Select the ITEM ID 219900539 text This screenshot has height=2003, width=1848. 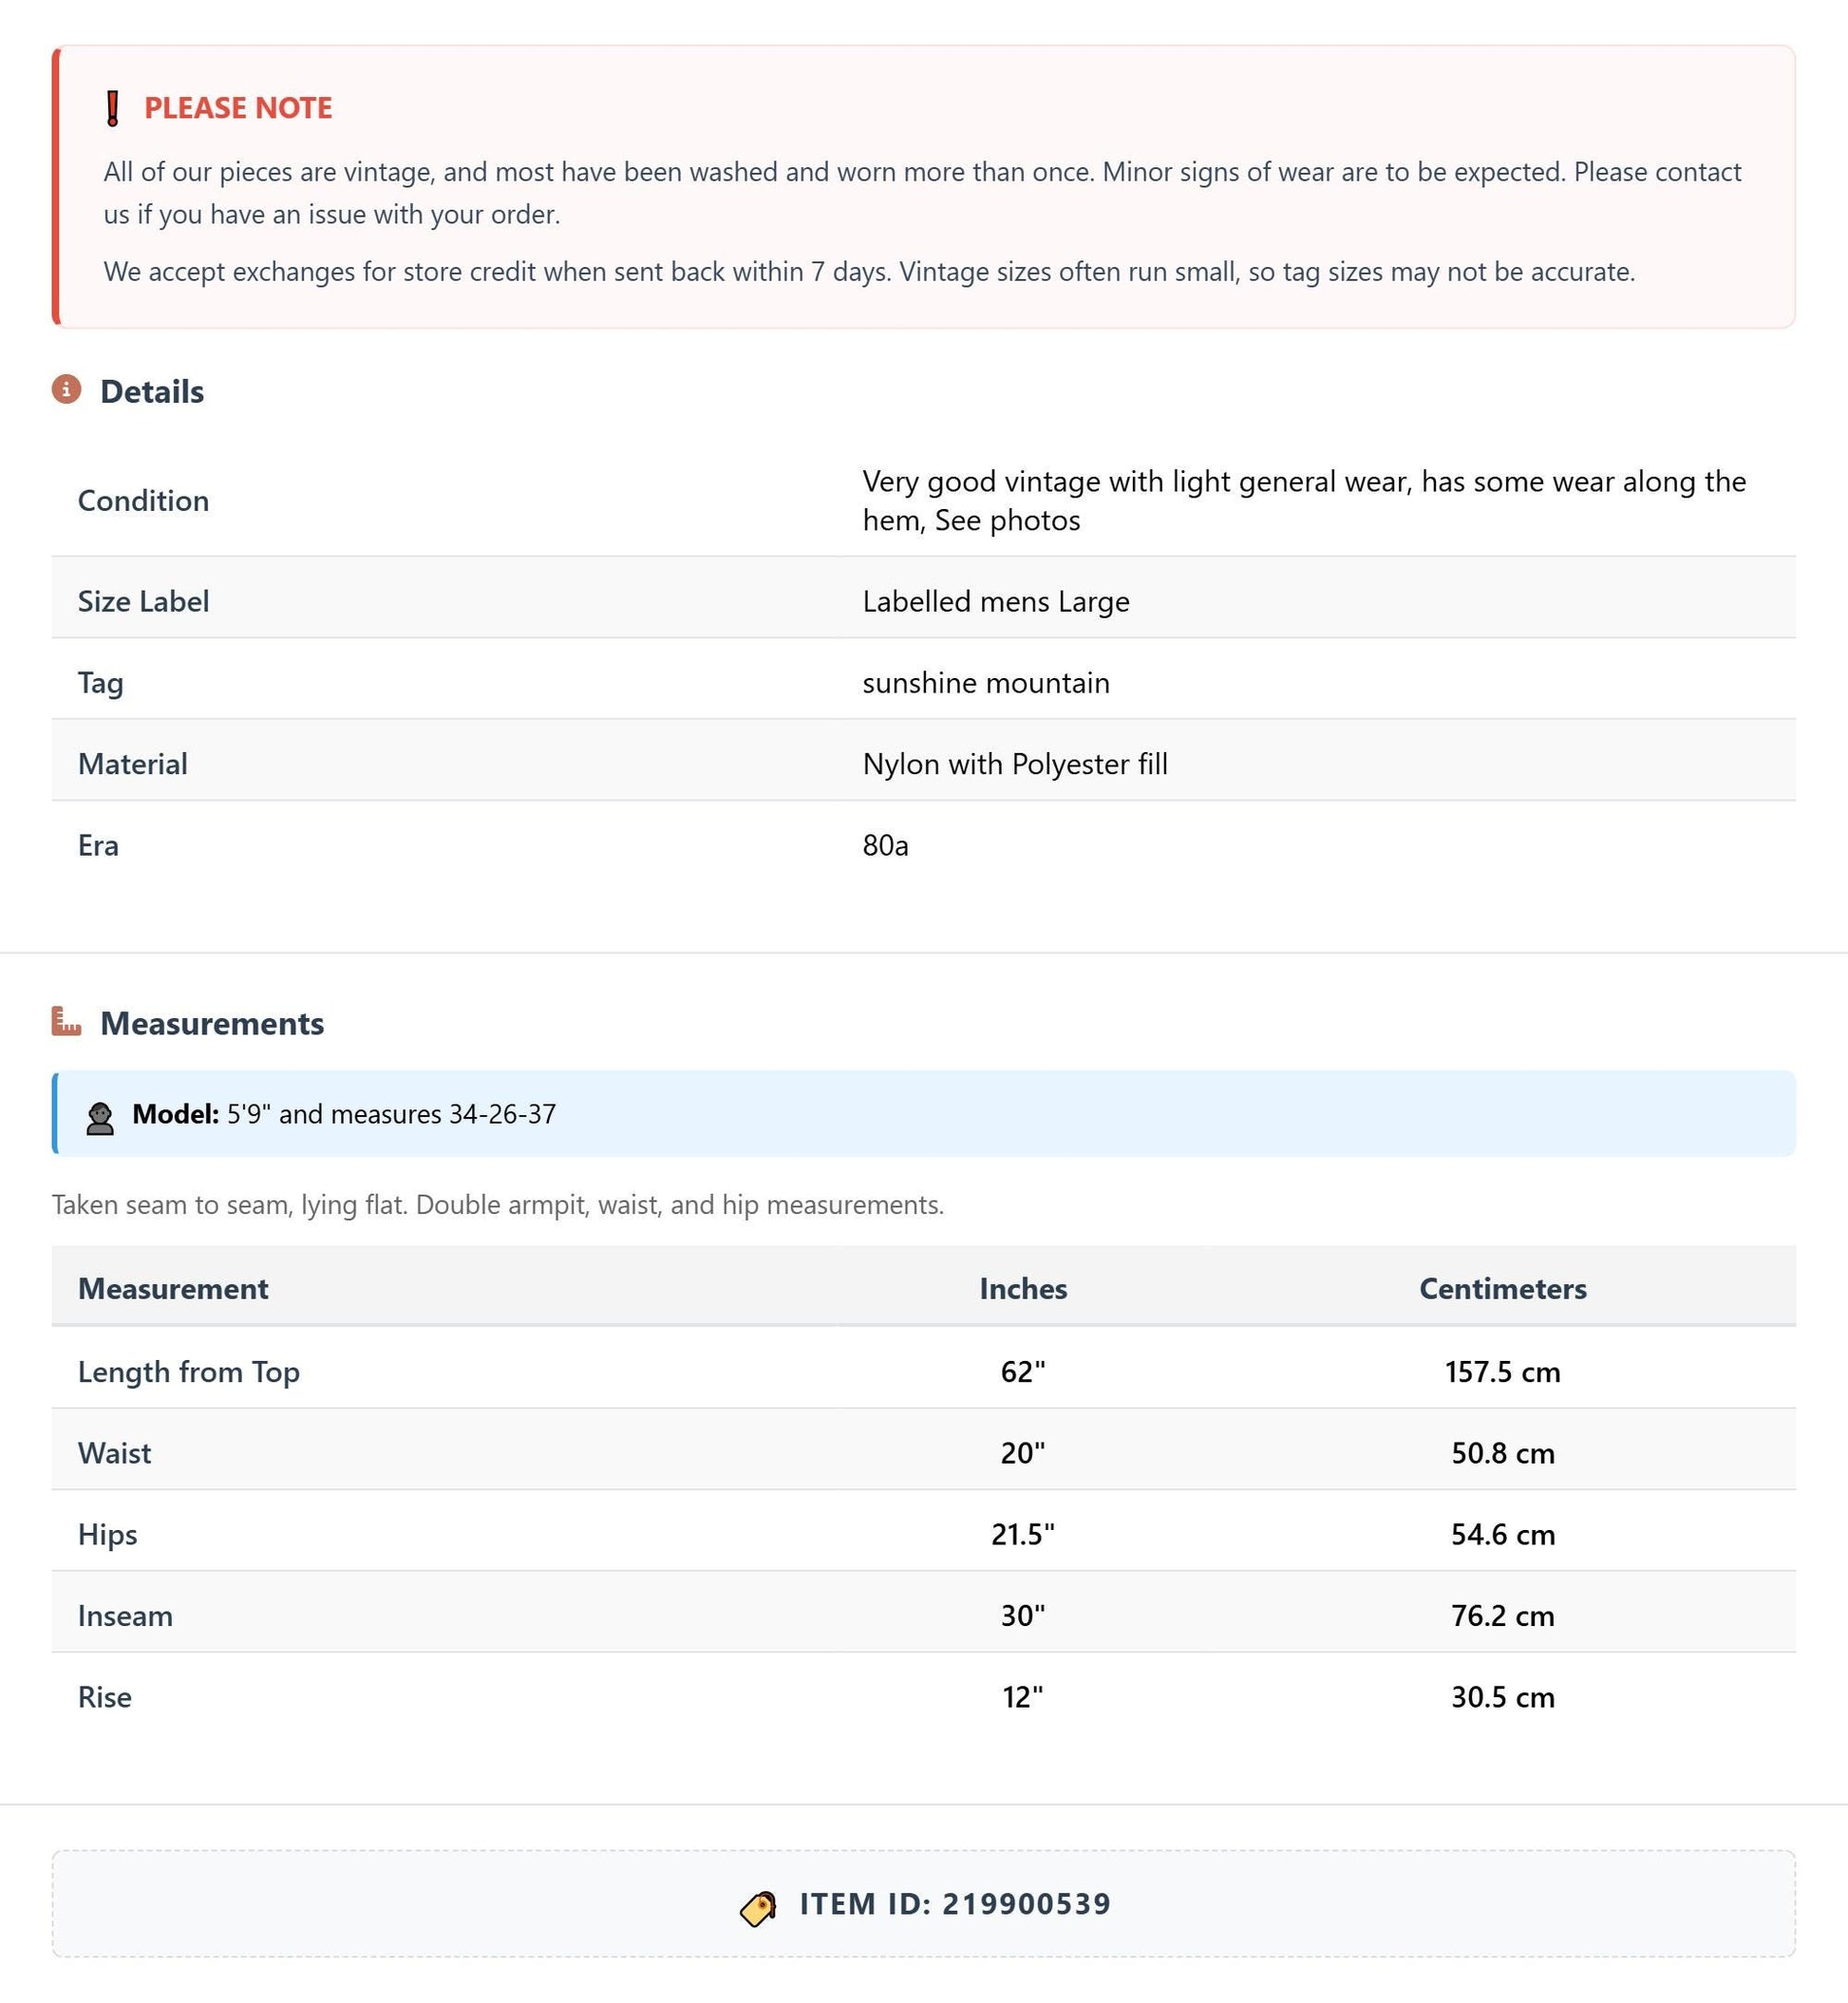[x=955, y=1904]
